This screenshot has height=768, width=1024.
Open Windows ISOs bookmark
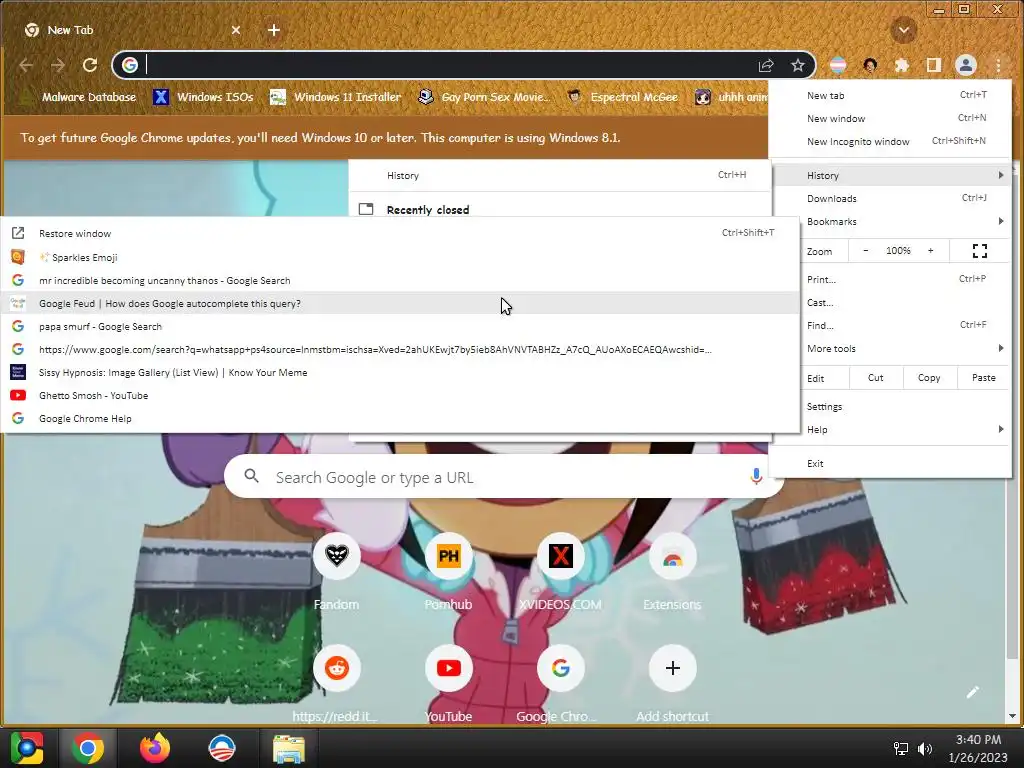[203, 97]
